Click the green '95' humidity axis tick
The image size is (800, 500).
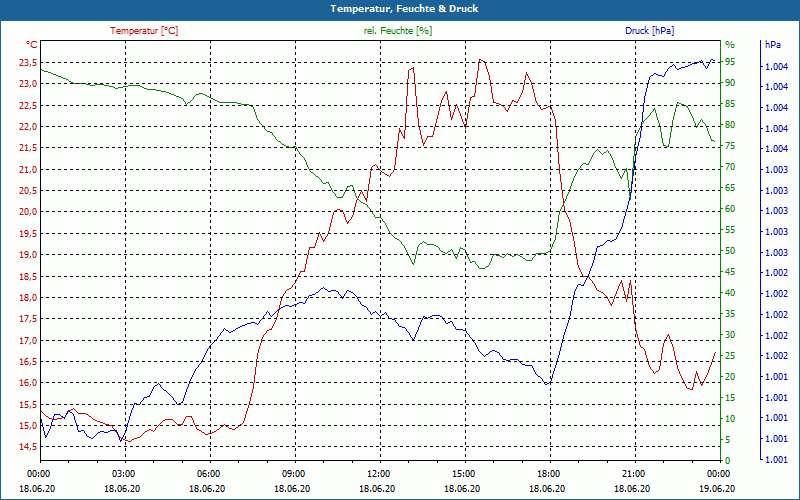[x=730, y=62]
